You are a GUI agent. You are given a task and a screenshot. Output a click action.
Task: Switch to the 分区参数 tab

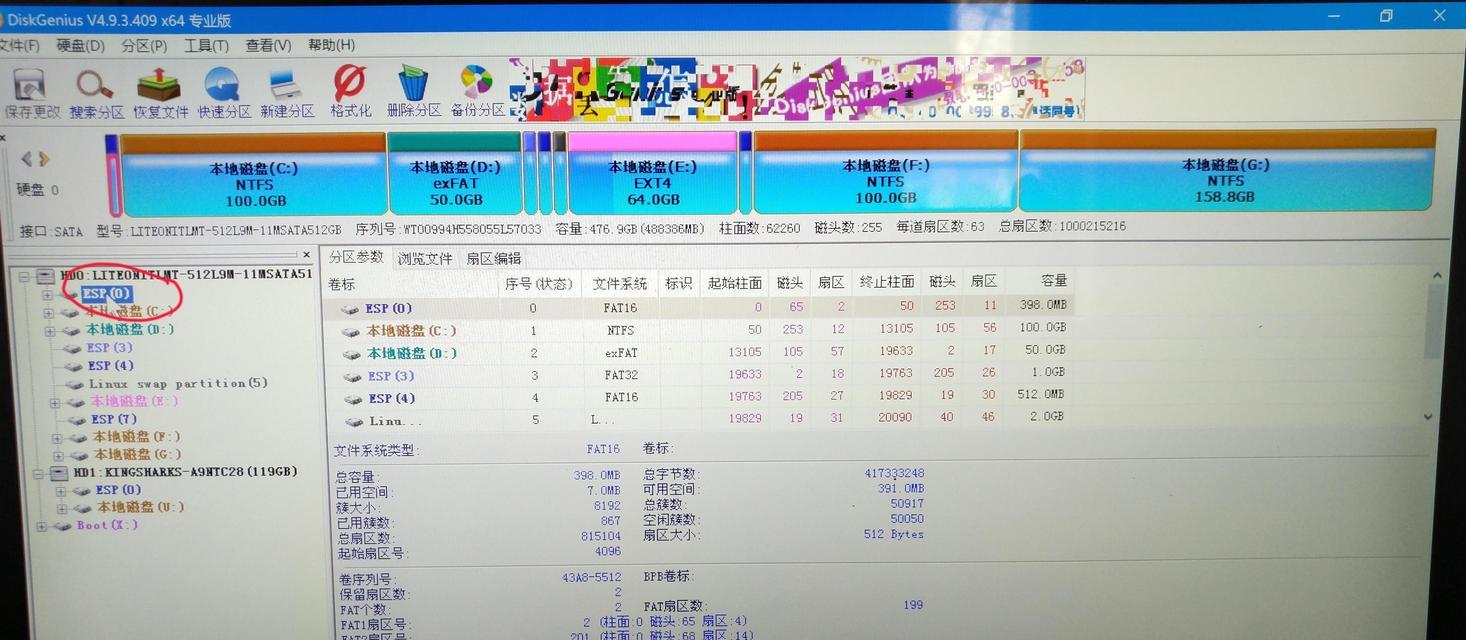click(x=356, y=257)
